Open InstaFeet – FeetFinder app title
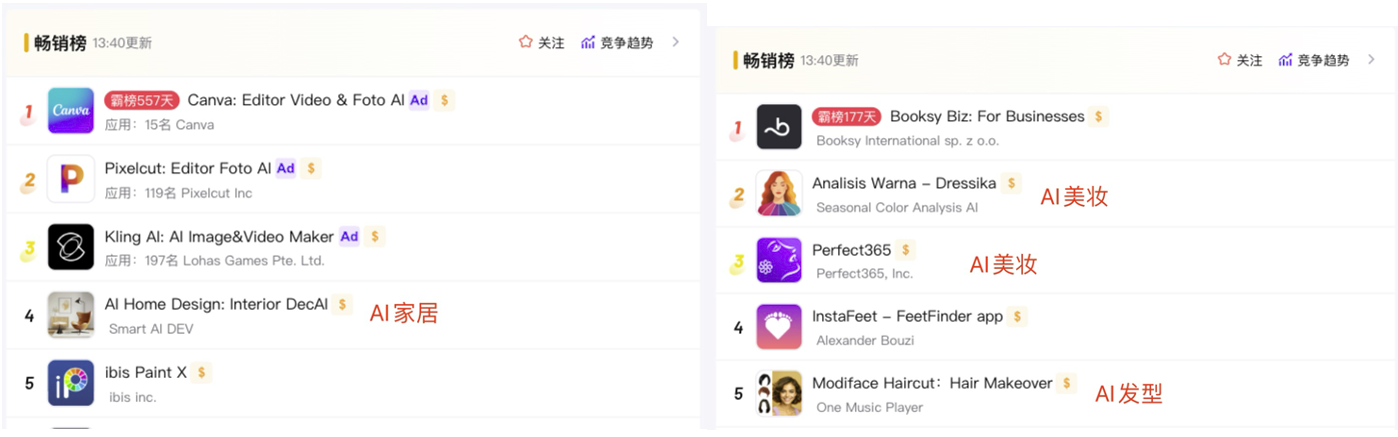The height and width of the screenshot is (437, 1398). click(x=907, y=316)
